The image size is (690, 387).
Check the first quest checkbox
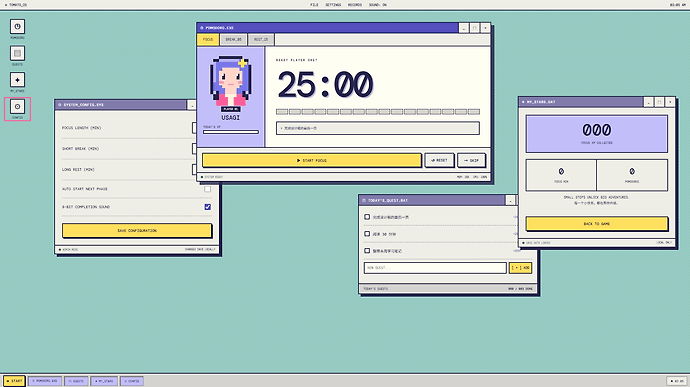tap(367, 217)
